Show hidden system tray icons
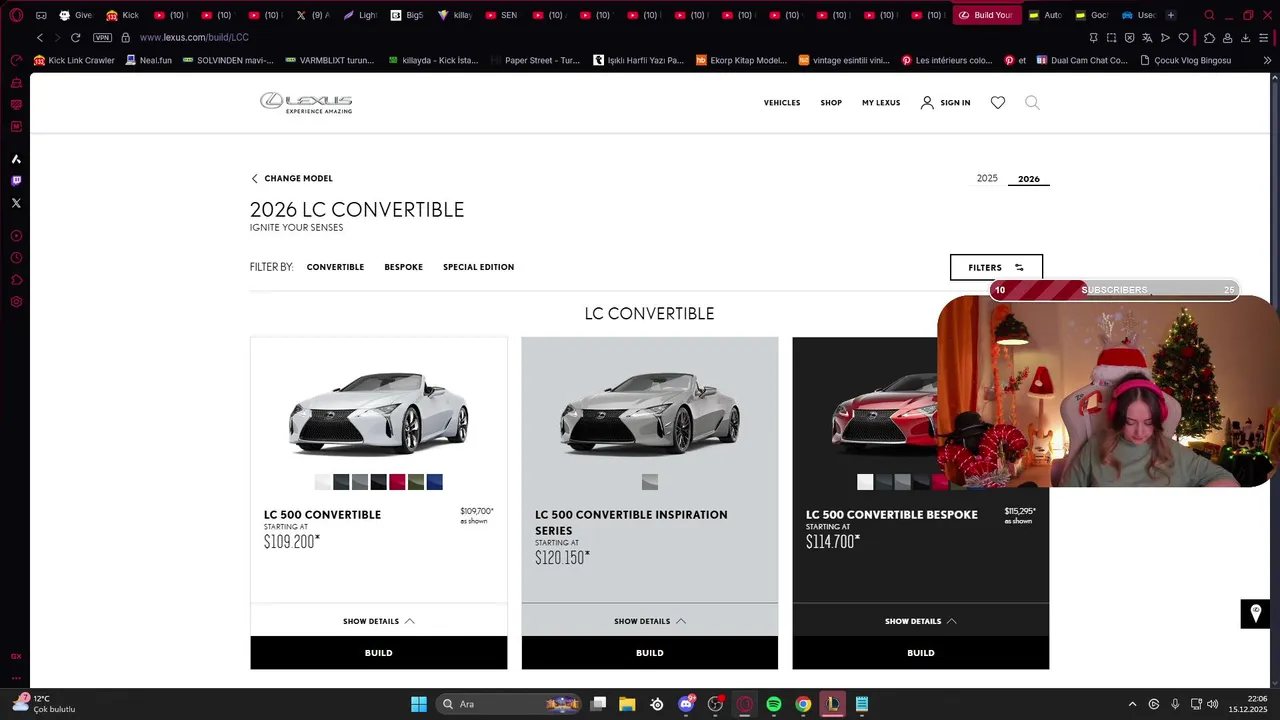 [1132, 704]
